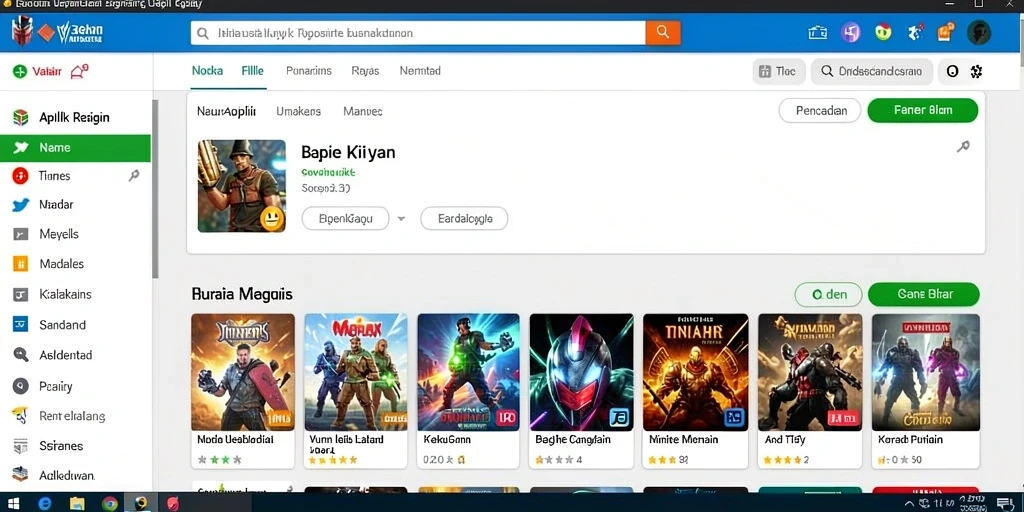
Task: Switch to the Fillle tab
Action: click(x=252, y=71)
